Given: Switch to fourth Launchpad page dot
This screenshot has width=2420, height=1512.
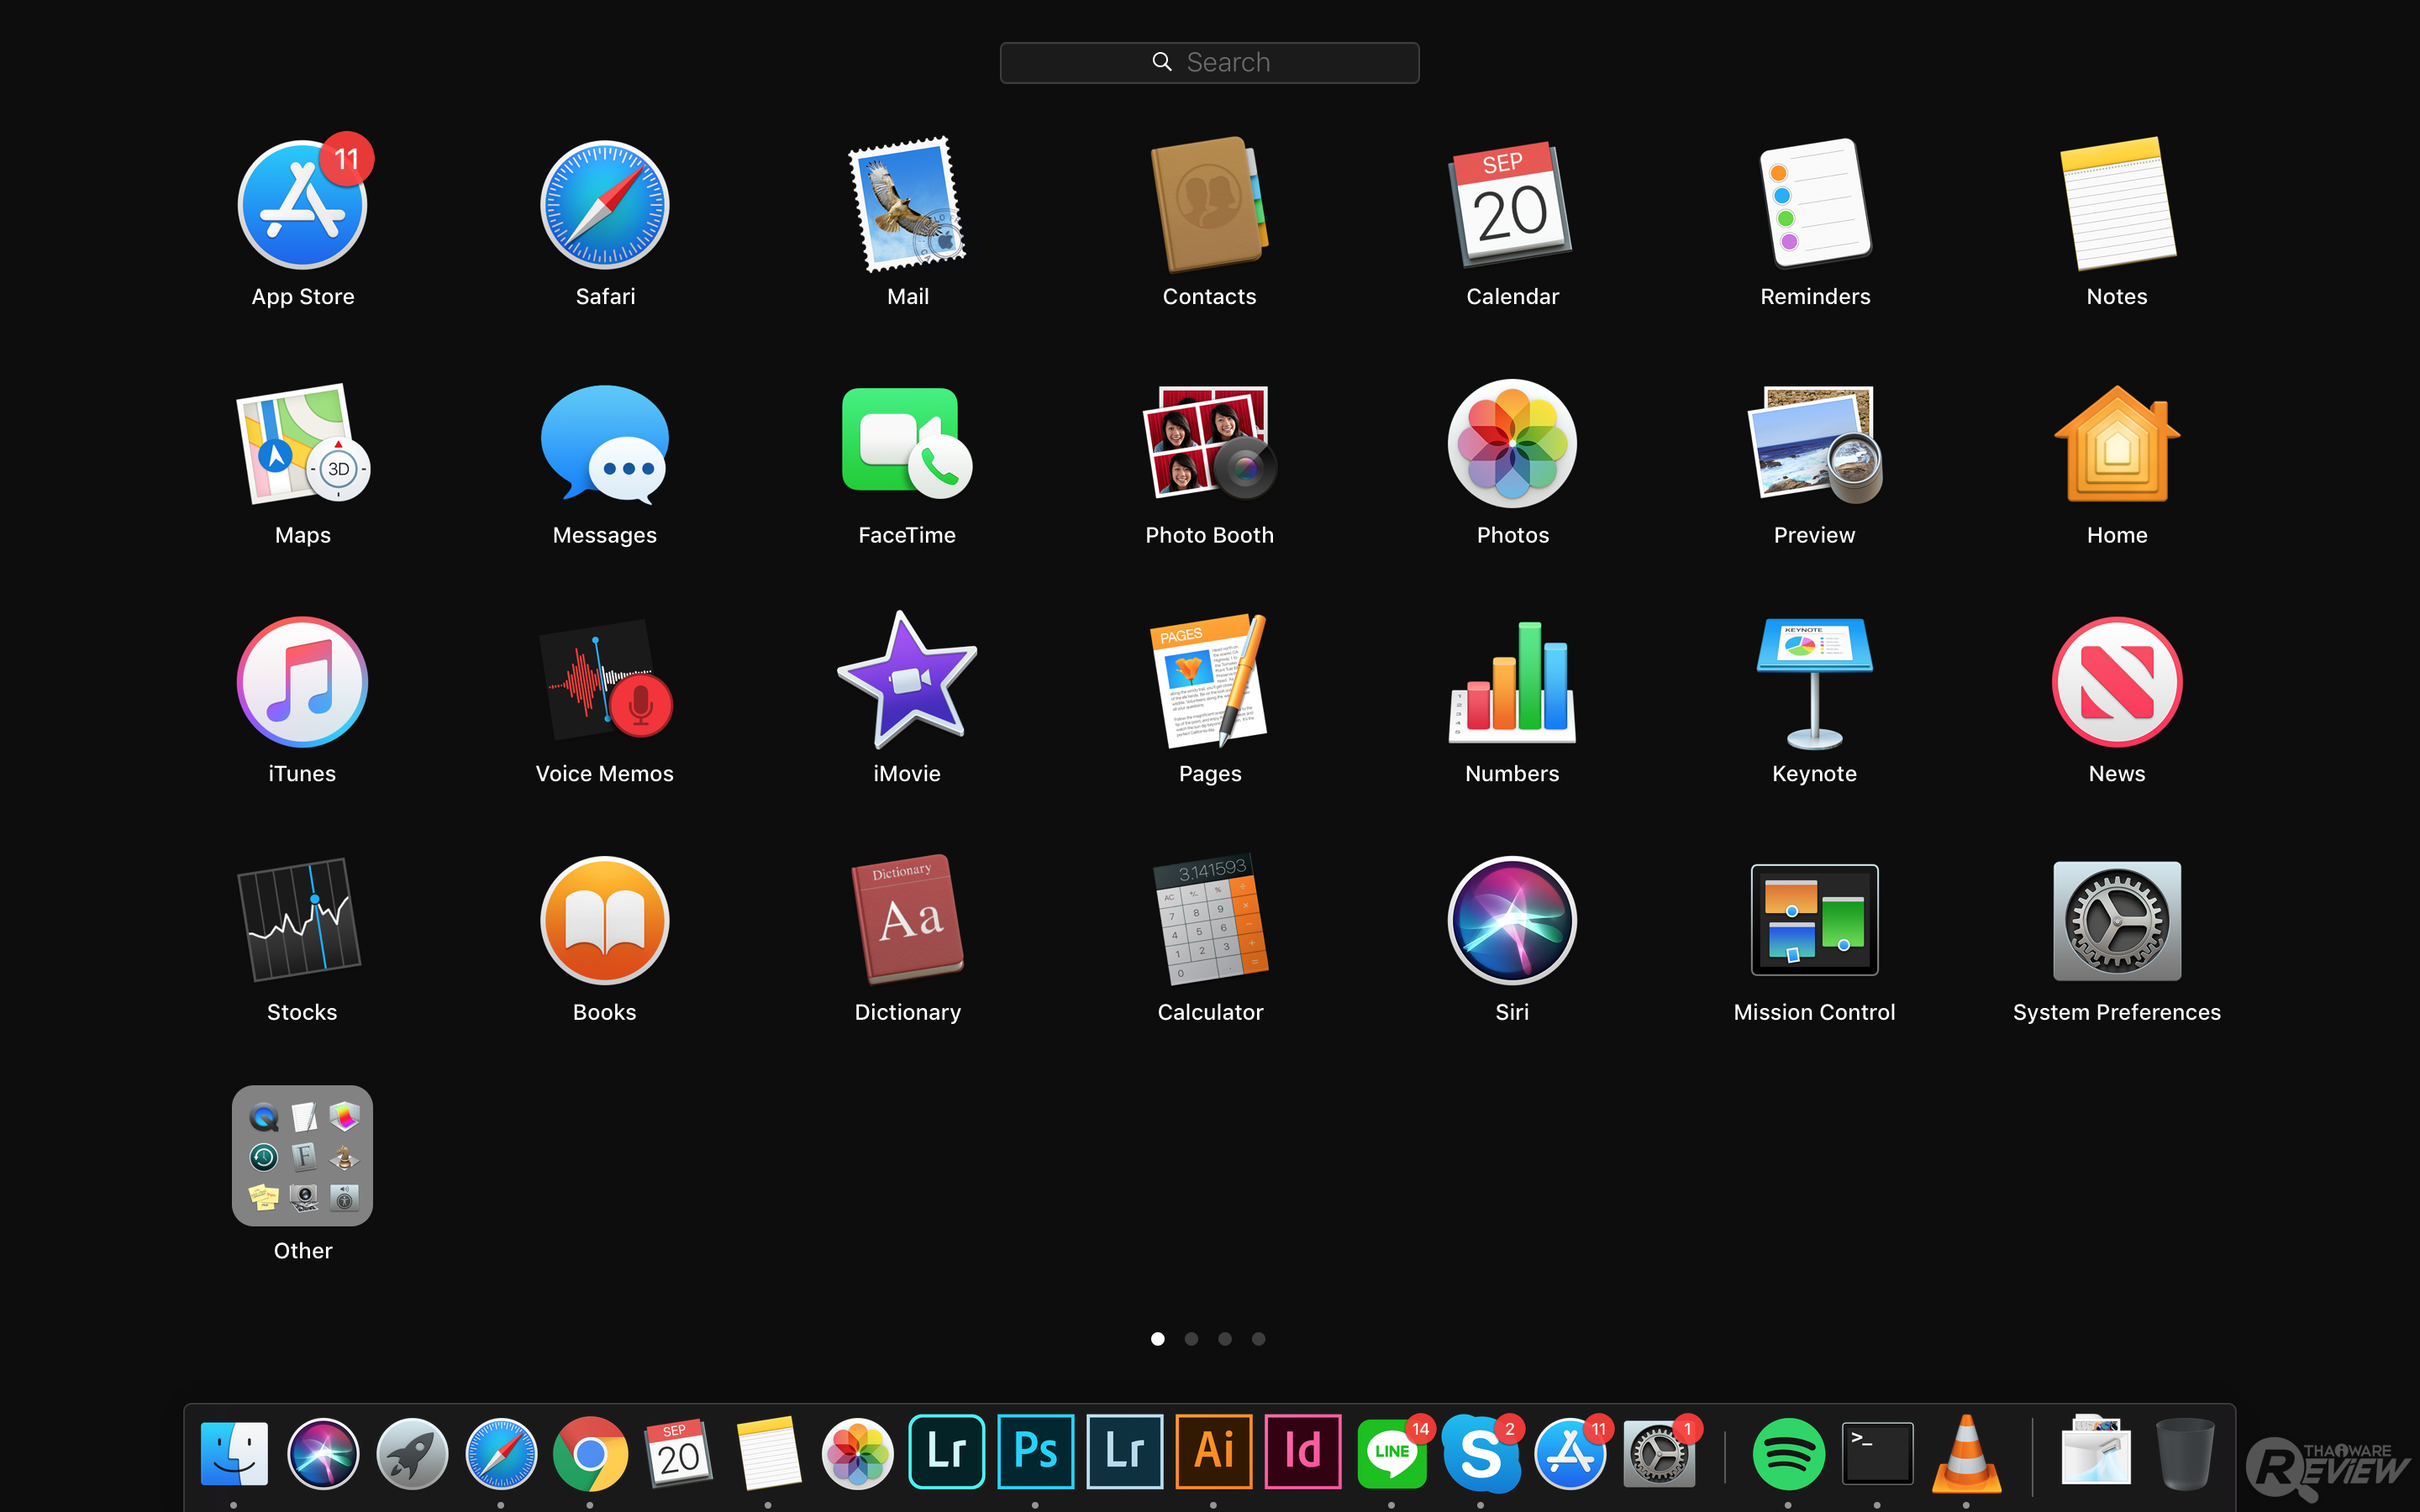Looking at the screenshot, I should [1259, 1339].
